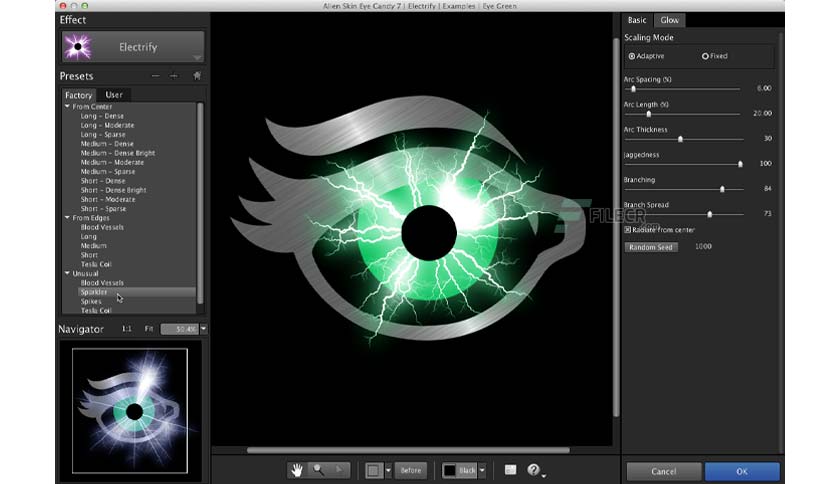Switch to the User presets tab
Screen dimensions: 836x484
[x=114, y=94]
